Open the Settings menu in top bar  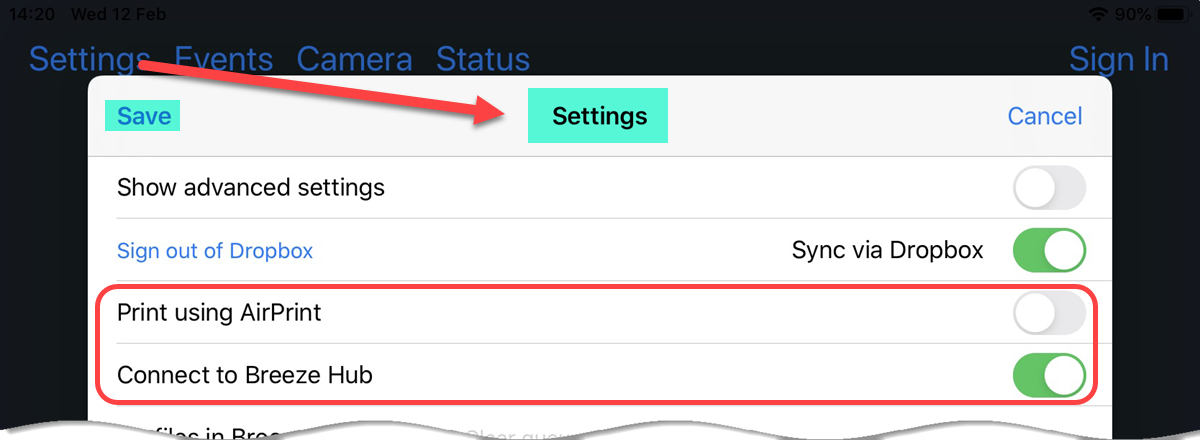[89, 59]
